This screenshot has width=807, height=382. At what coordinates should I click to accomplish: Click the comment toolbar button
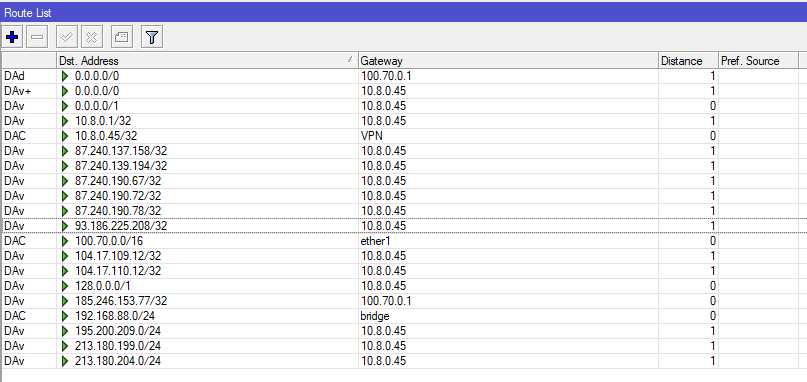122,37
